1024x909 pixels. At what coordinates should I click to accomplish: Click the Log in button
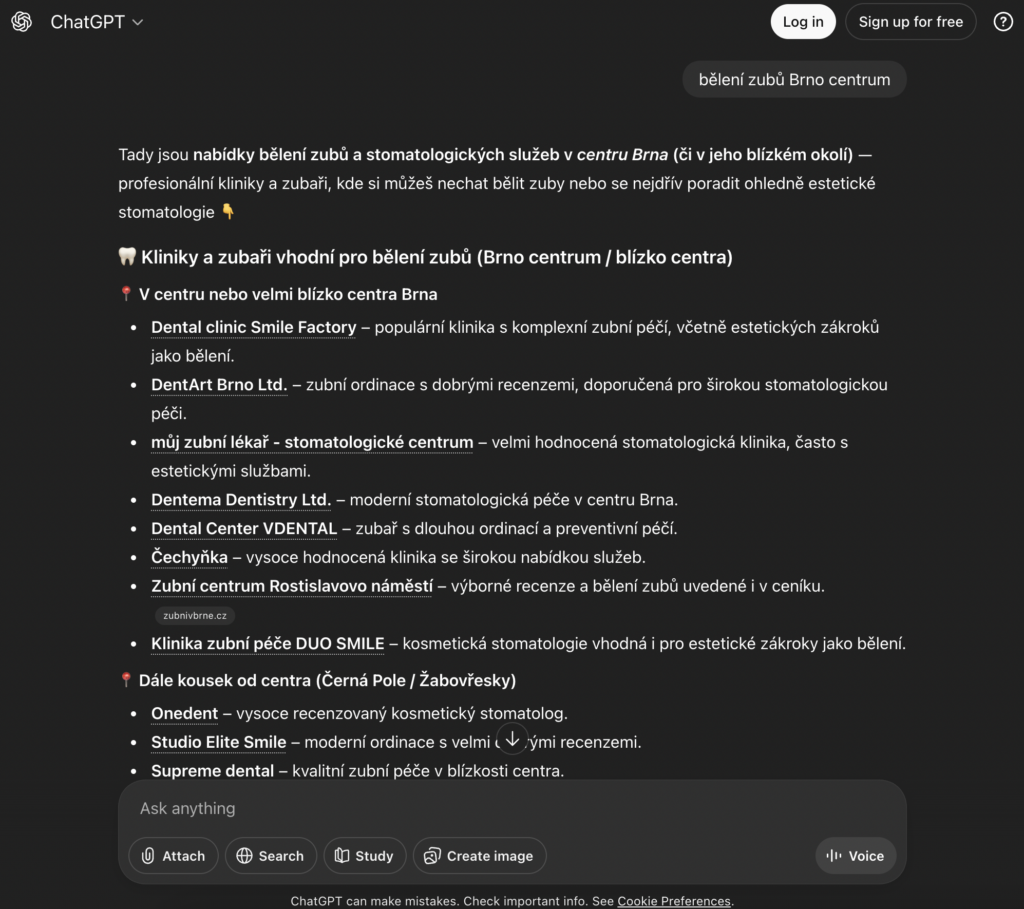point(803,22)
